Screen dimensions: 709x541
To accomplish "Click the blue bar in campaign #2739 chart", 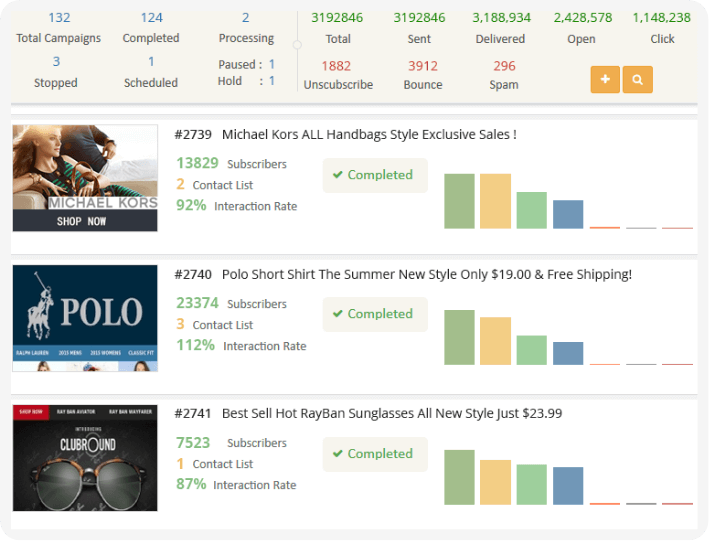I will [568, 214].
